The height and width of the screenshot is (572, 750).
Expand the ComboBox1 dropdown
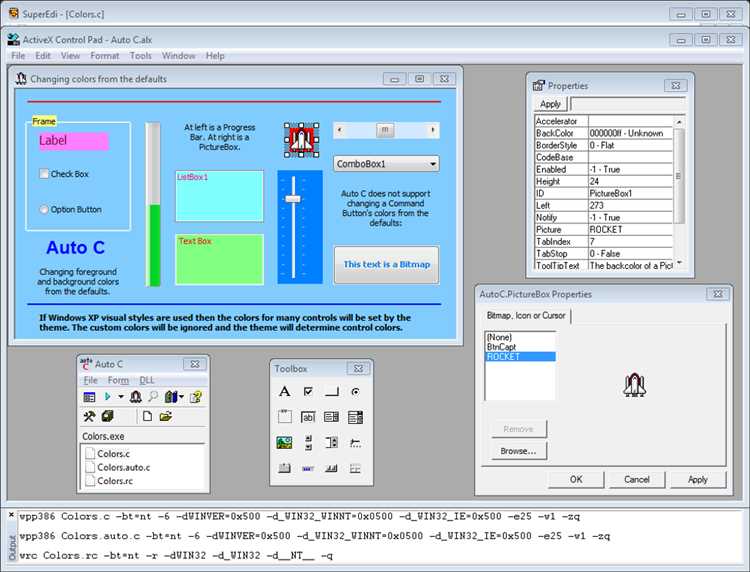[432, 164]
